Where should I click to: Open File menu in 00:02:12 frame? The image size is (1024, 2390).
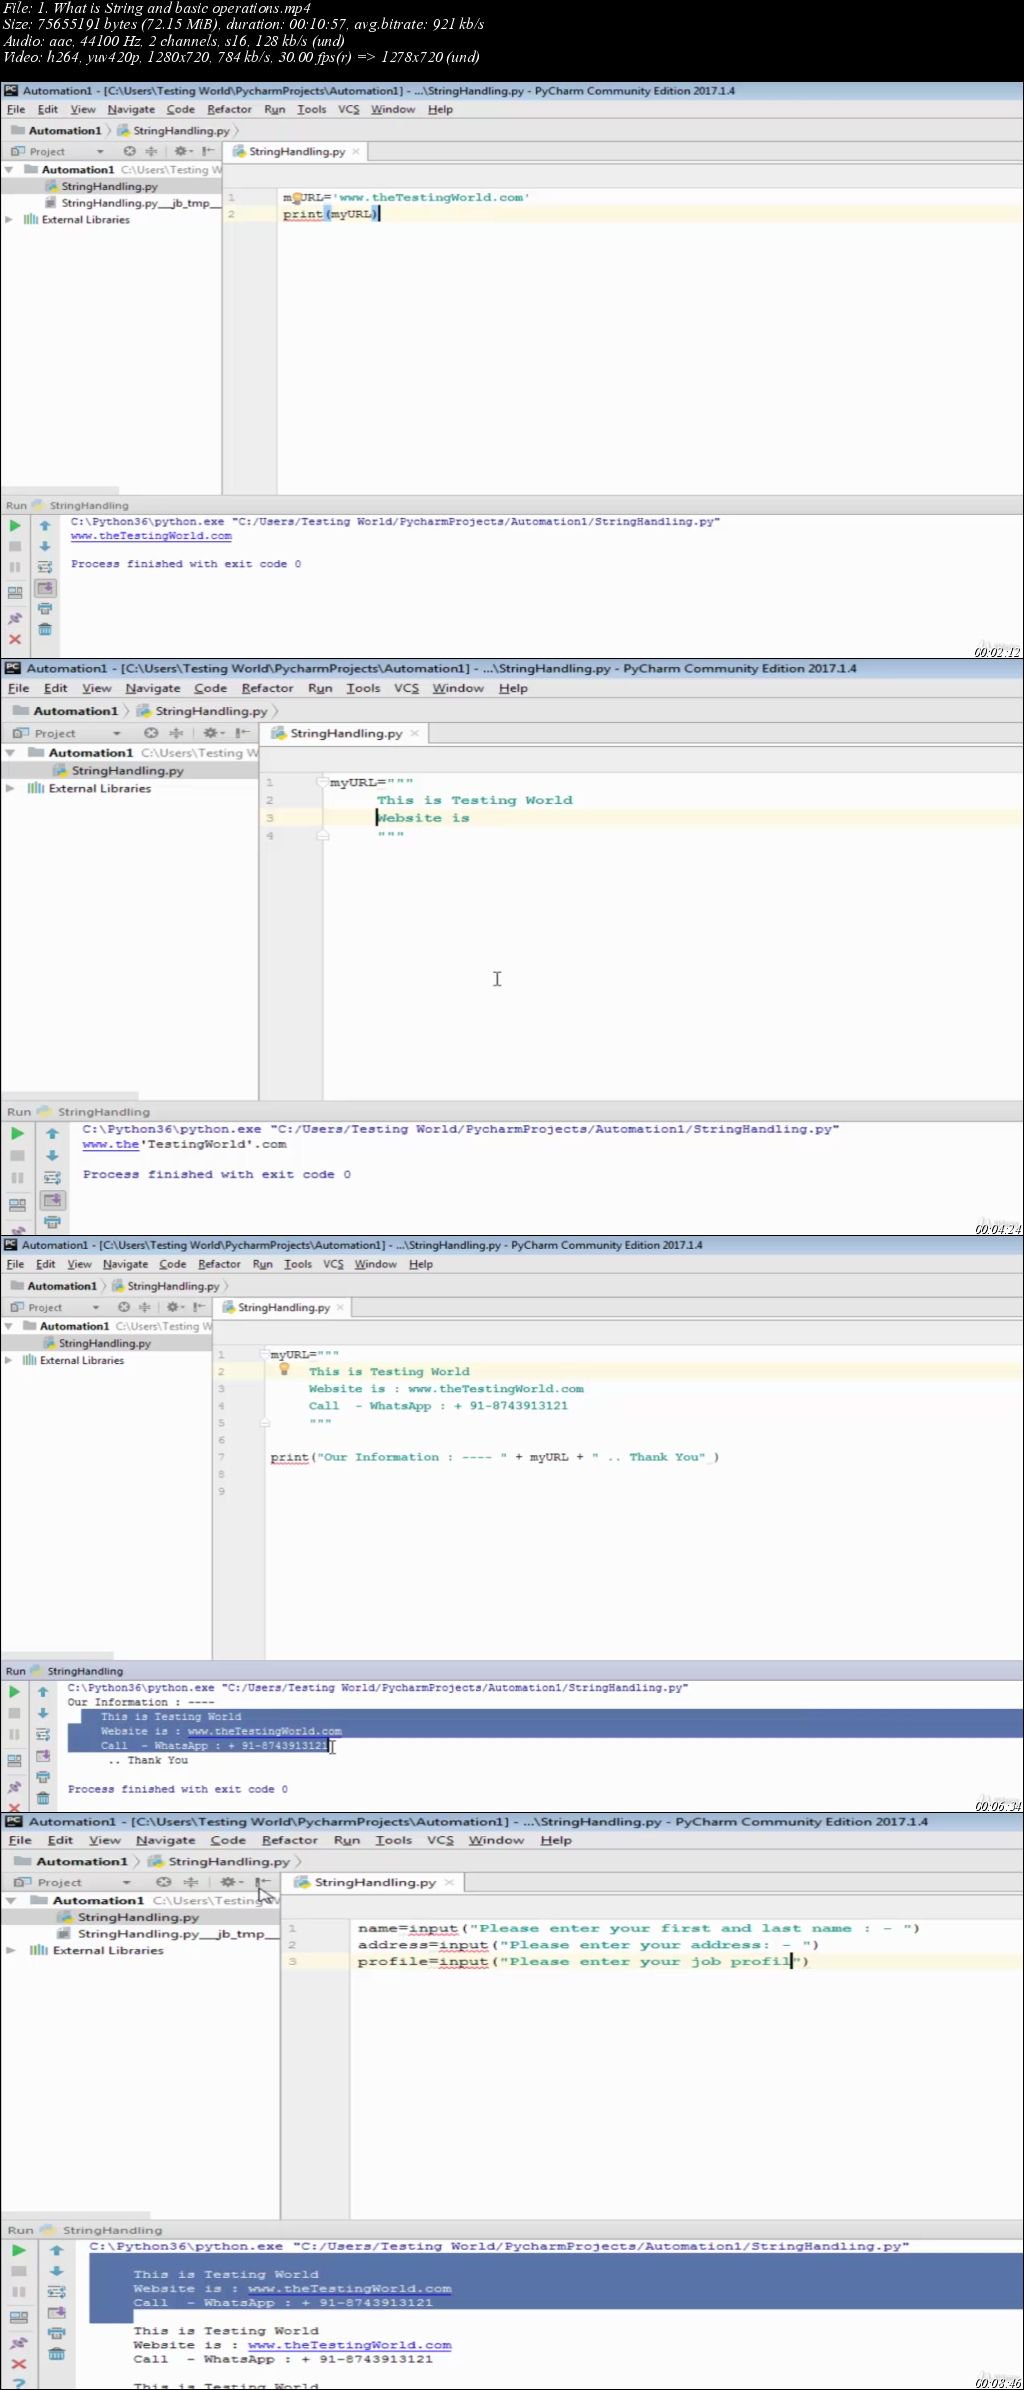(16, 109)
